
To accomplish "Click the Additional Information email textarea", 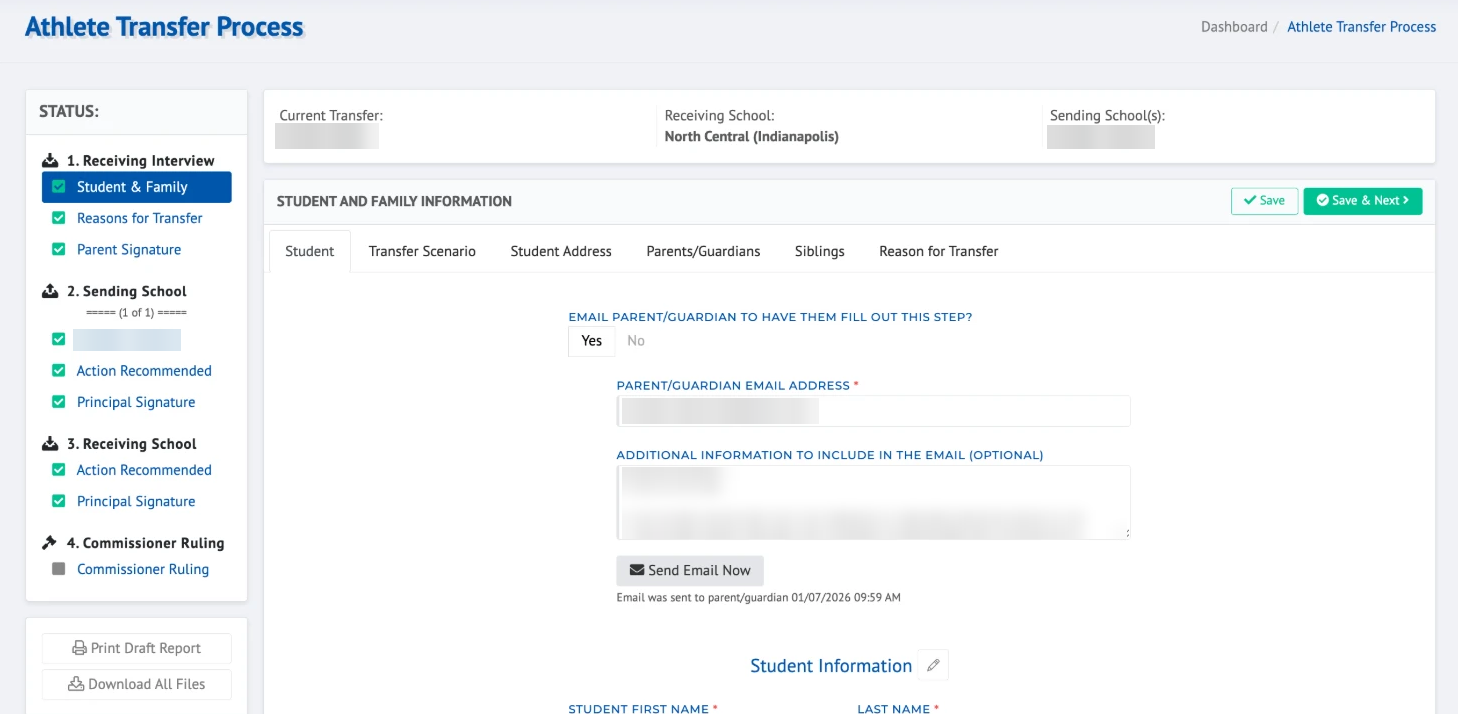I will tap(873, 503).
